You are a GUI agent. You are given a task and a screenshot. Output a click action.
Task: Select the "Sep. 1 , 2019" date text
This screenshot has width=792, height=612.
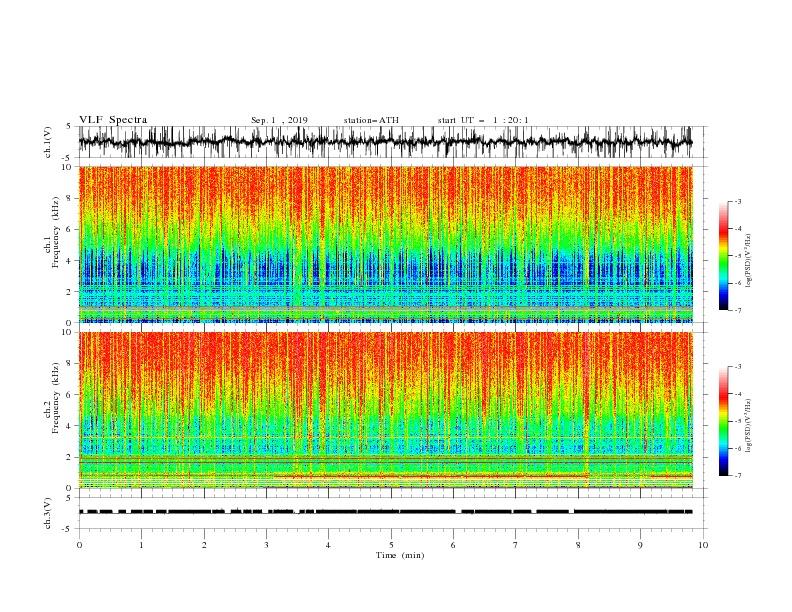pos(279,120)
